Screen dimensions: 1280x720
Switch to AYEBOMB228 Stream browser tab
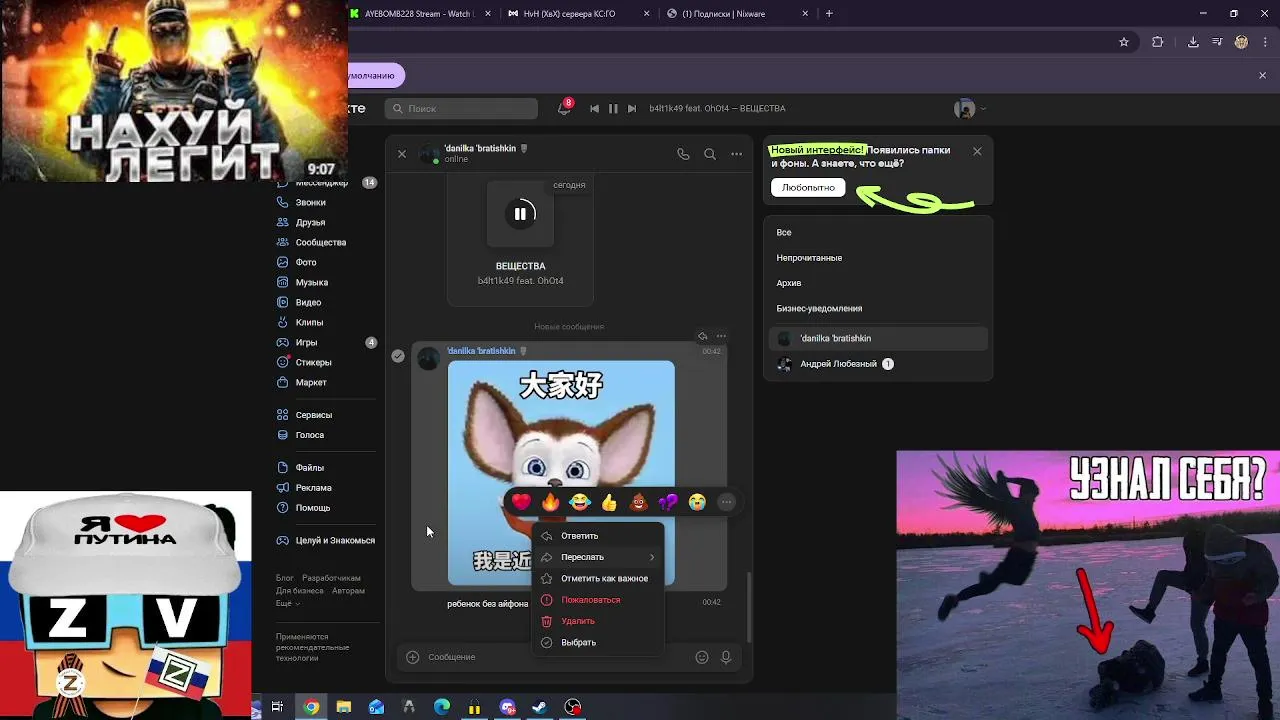tap(418, 14)
